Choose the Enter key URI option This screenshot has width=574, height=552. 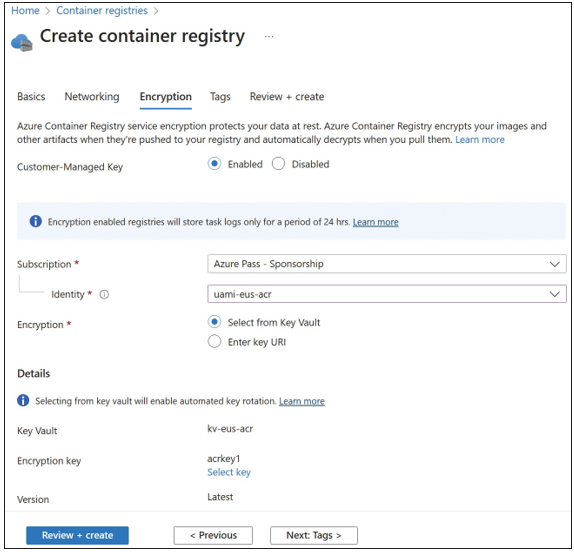click(214, 341)
